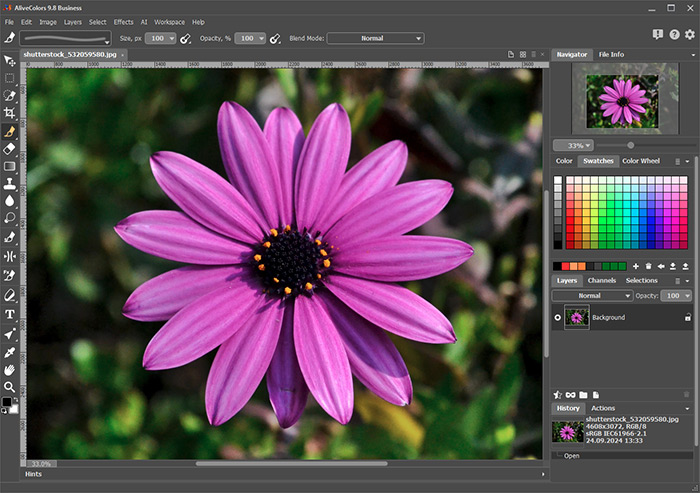Expand the Hints panel
This screenshot has height=493, width=700.
click(x=543, y=474)
